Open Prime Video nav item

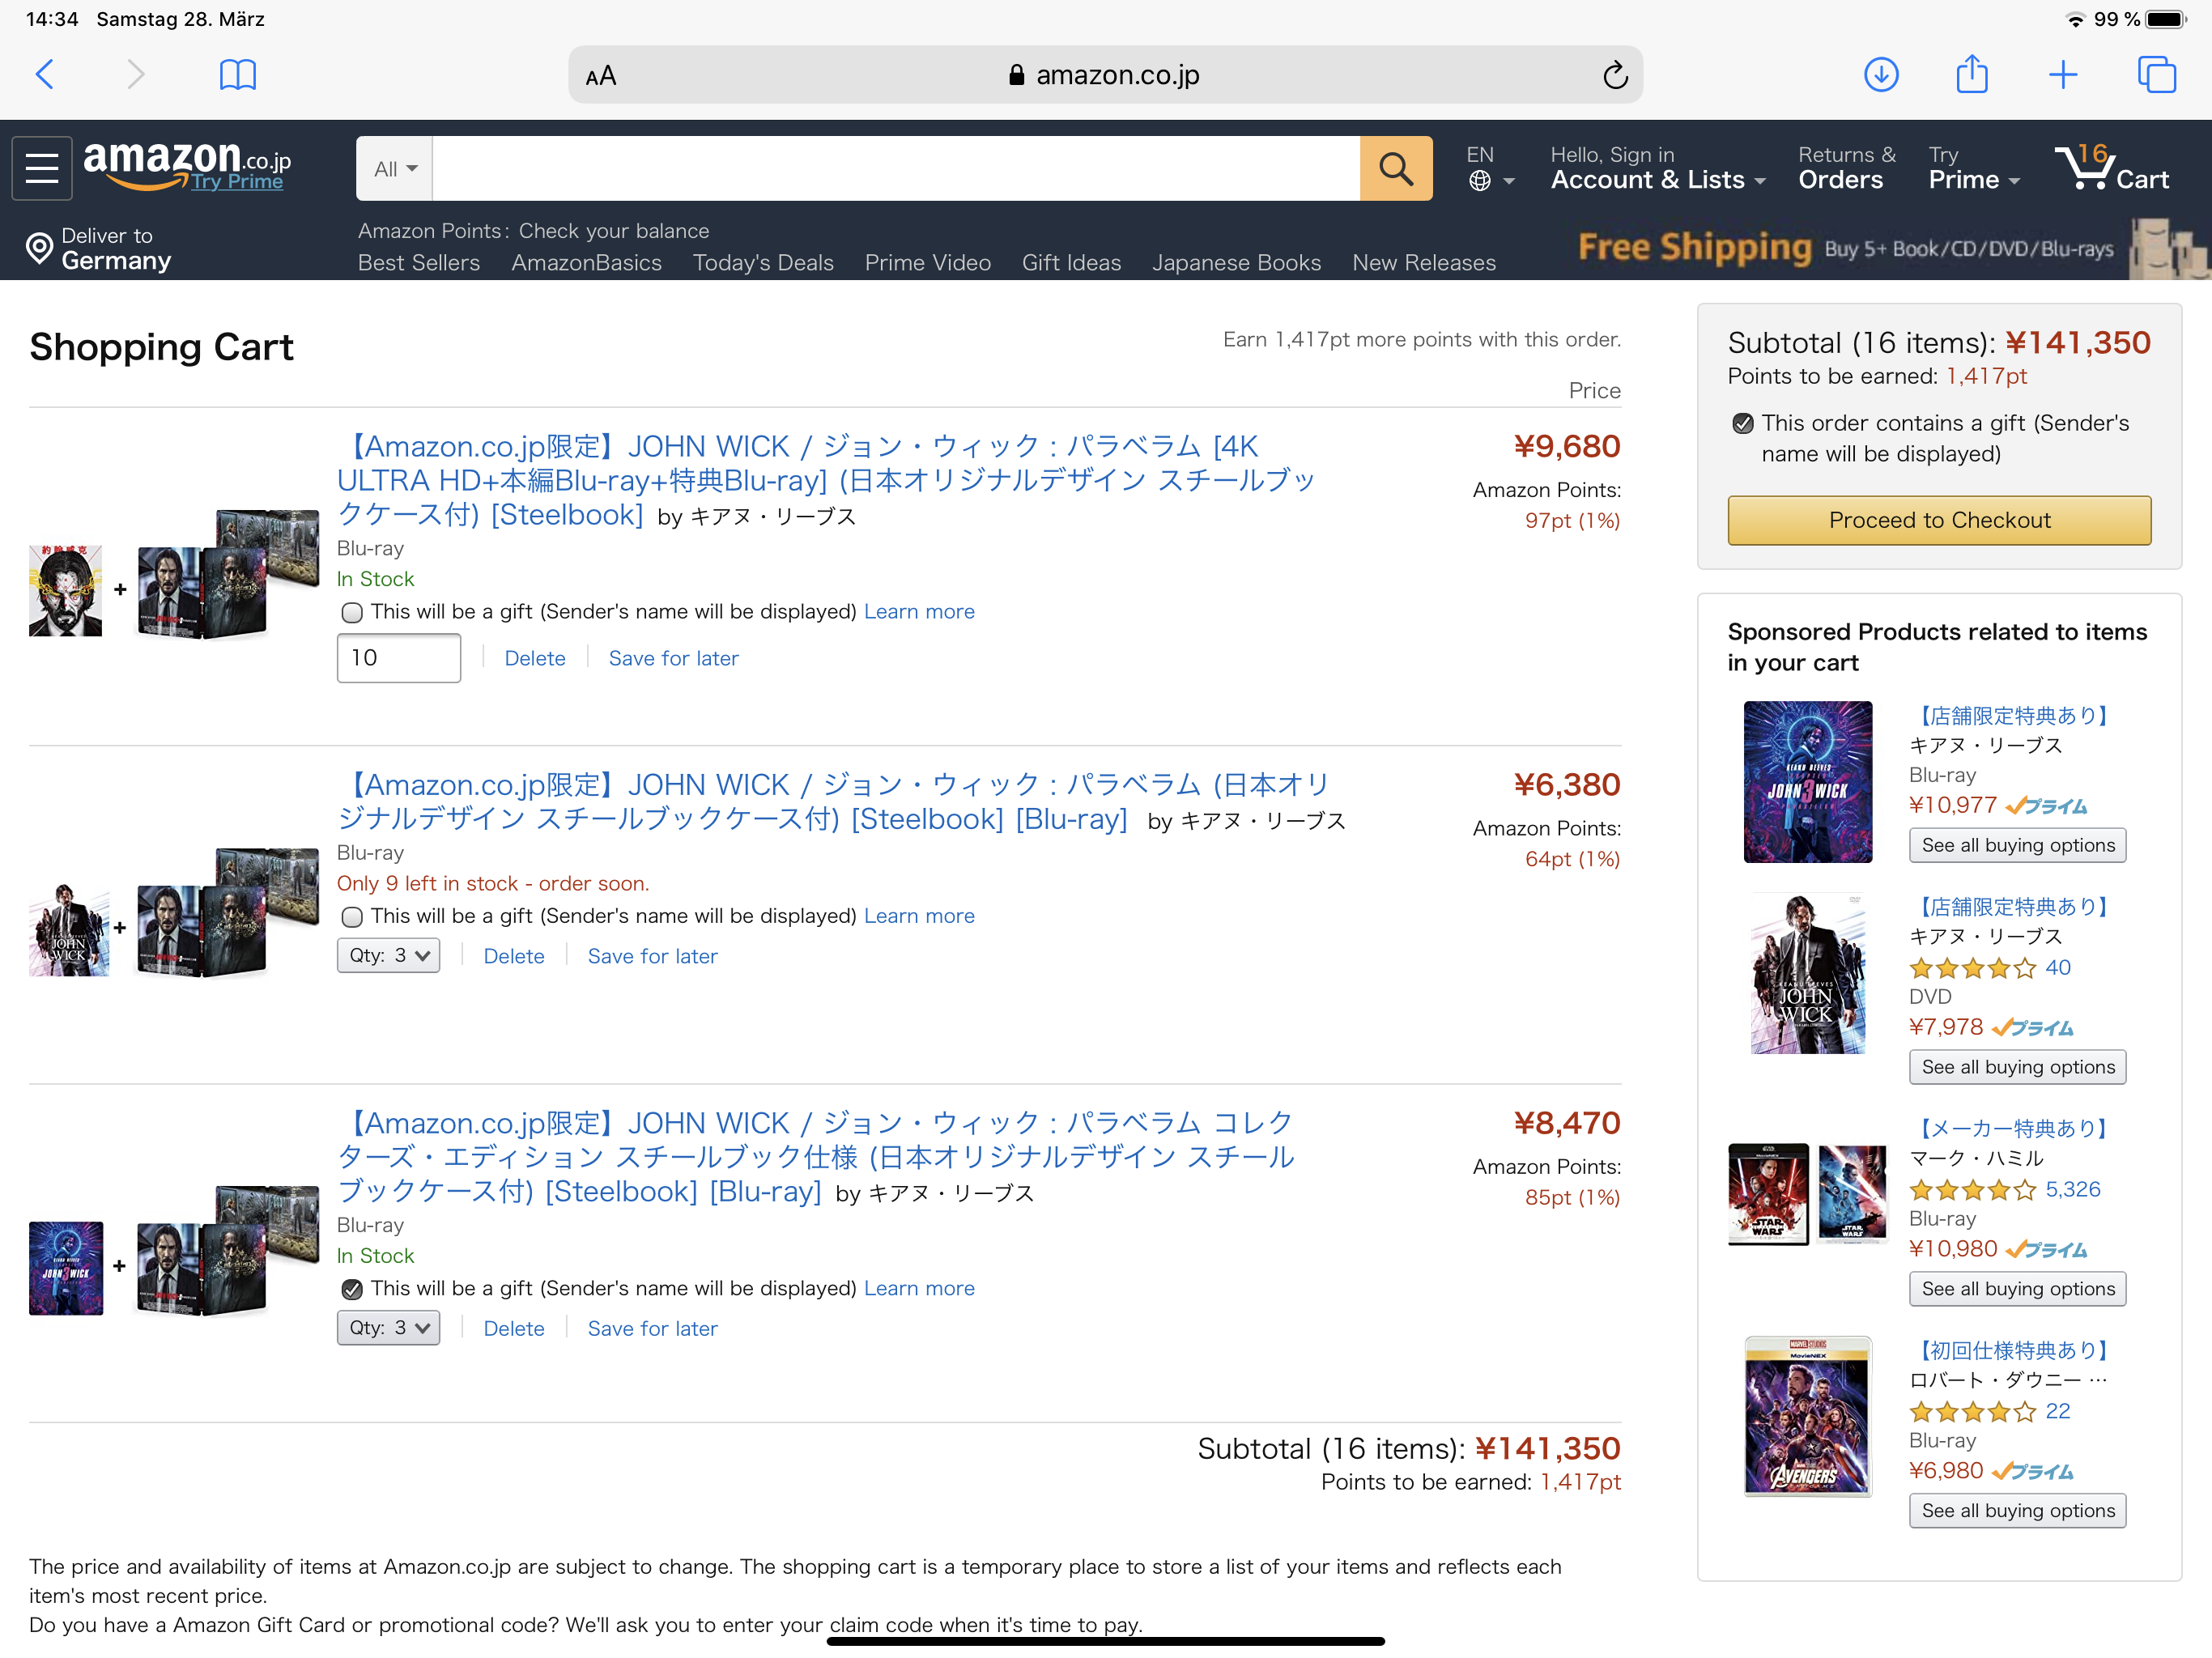(x=928, y=262)
